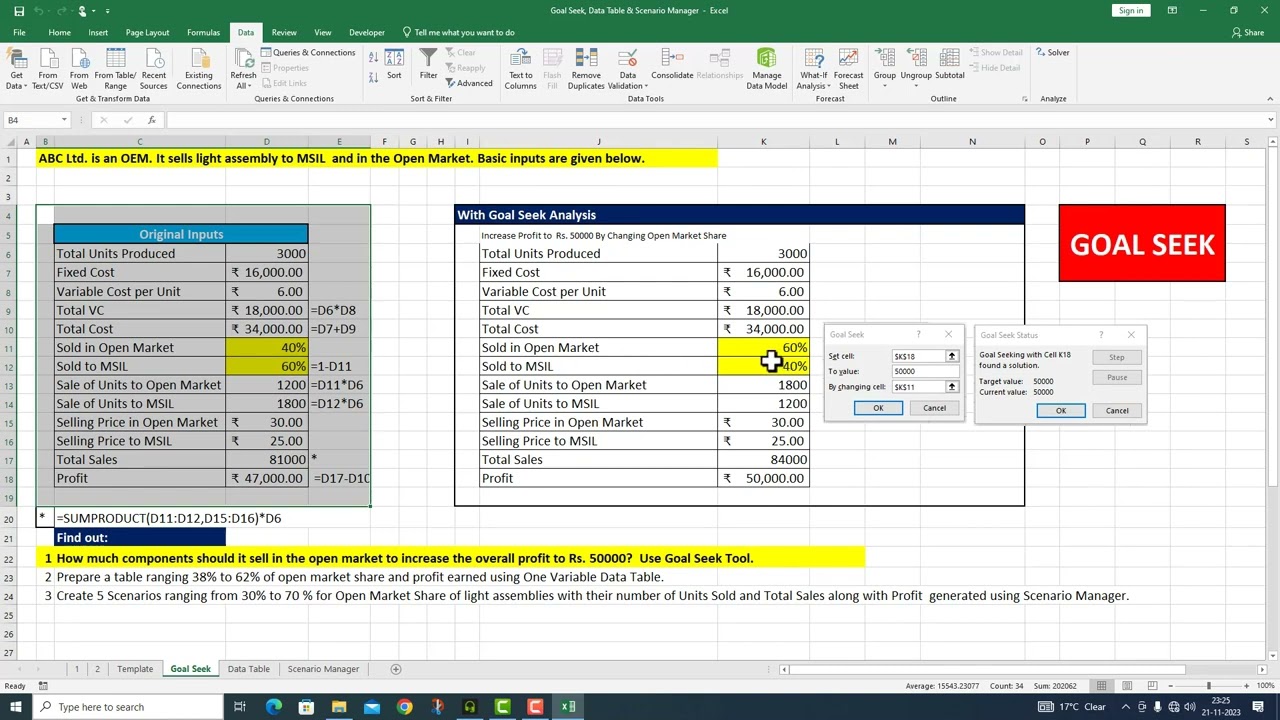This screenshot has width=1280, height=720.
Task: Expand the Name Box dropdown
Action: pos(64,120)
